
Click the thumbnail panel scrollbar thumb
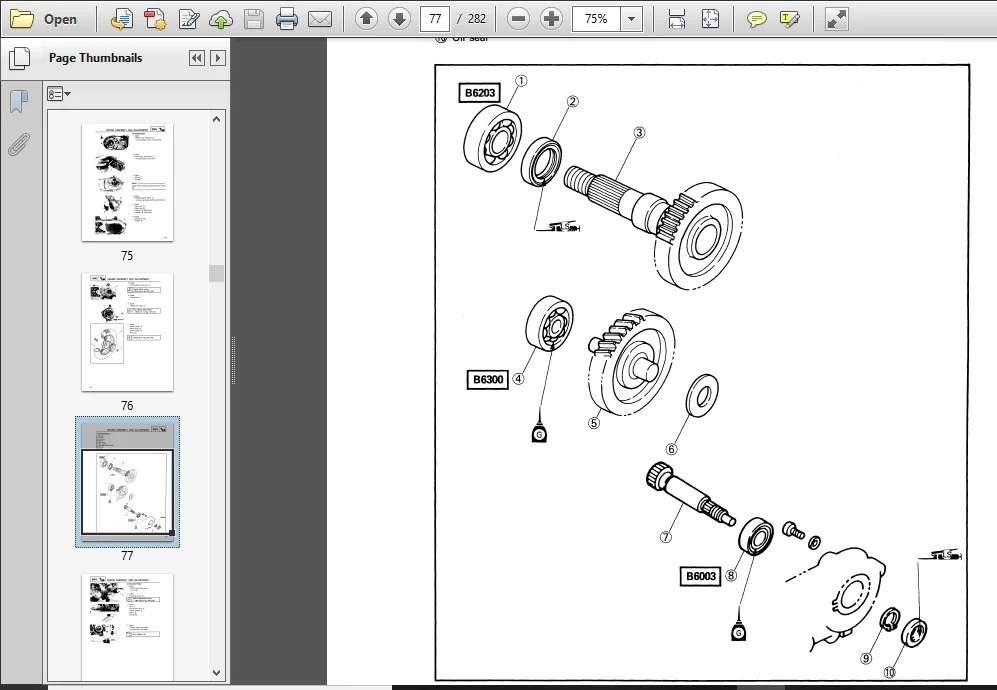[x=216, y=273]
